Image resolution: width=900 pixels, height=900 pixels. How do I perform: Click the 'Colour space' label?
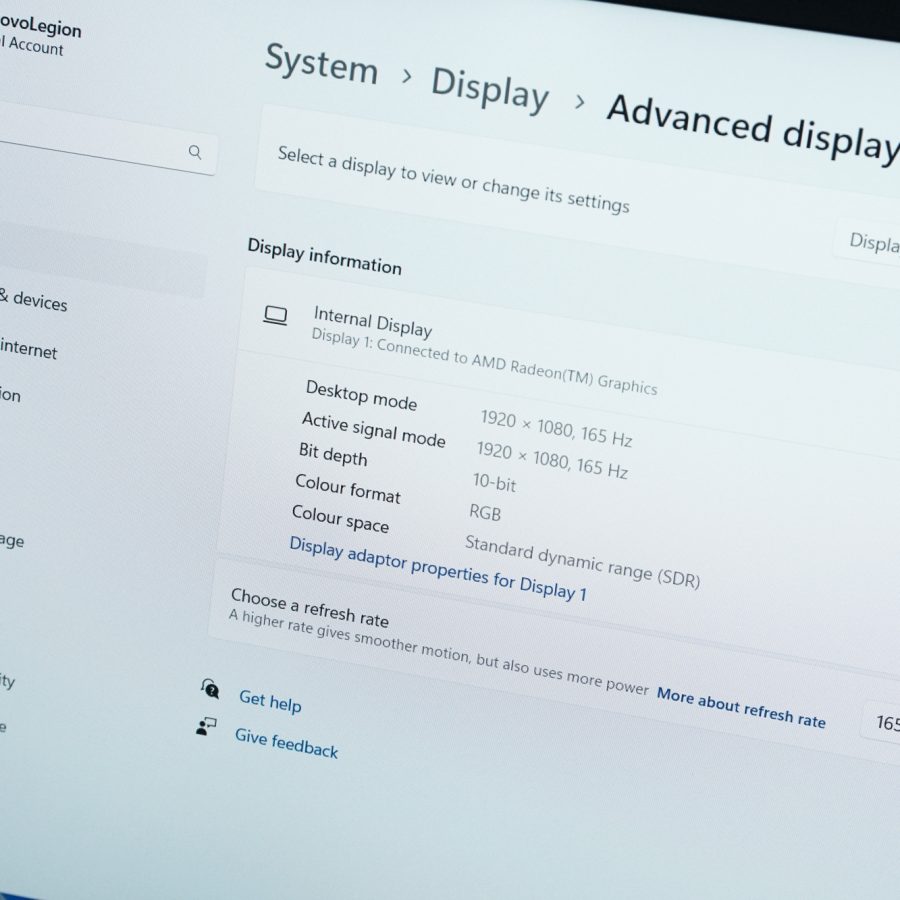(x=340, y=518)
